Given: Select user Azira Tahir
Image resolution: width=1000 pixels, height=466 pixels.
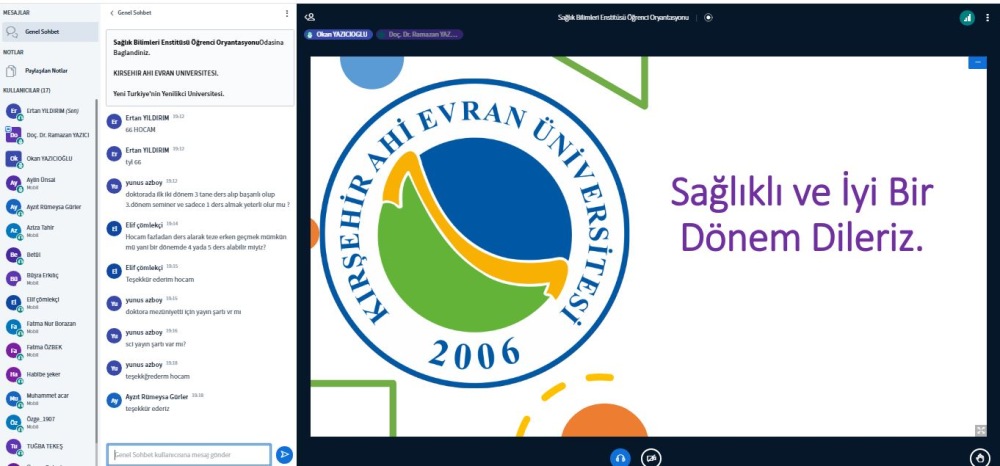Looking at the screenshot, I should pos(50,231).
